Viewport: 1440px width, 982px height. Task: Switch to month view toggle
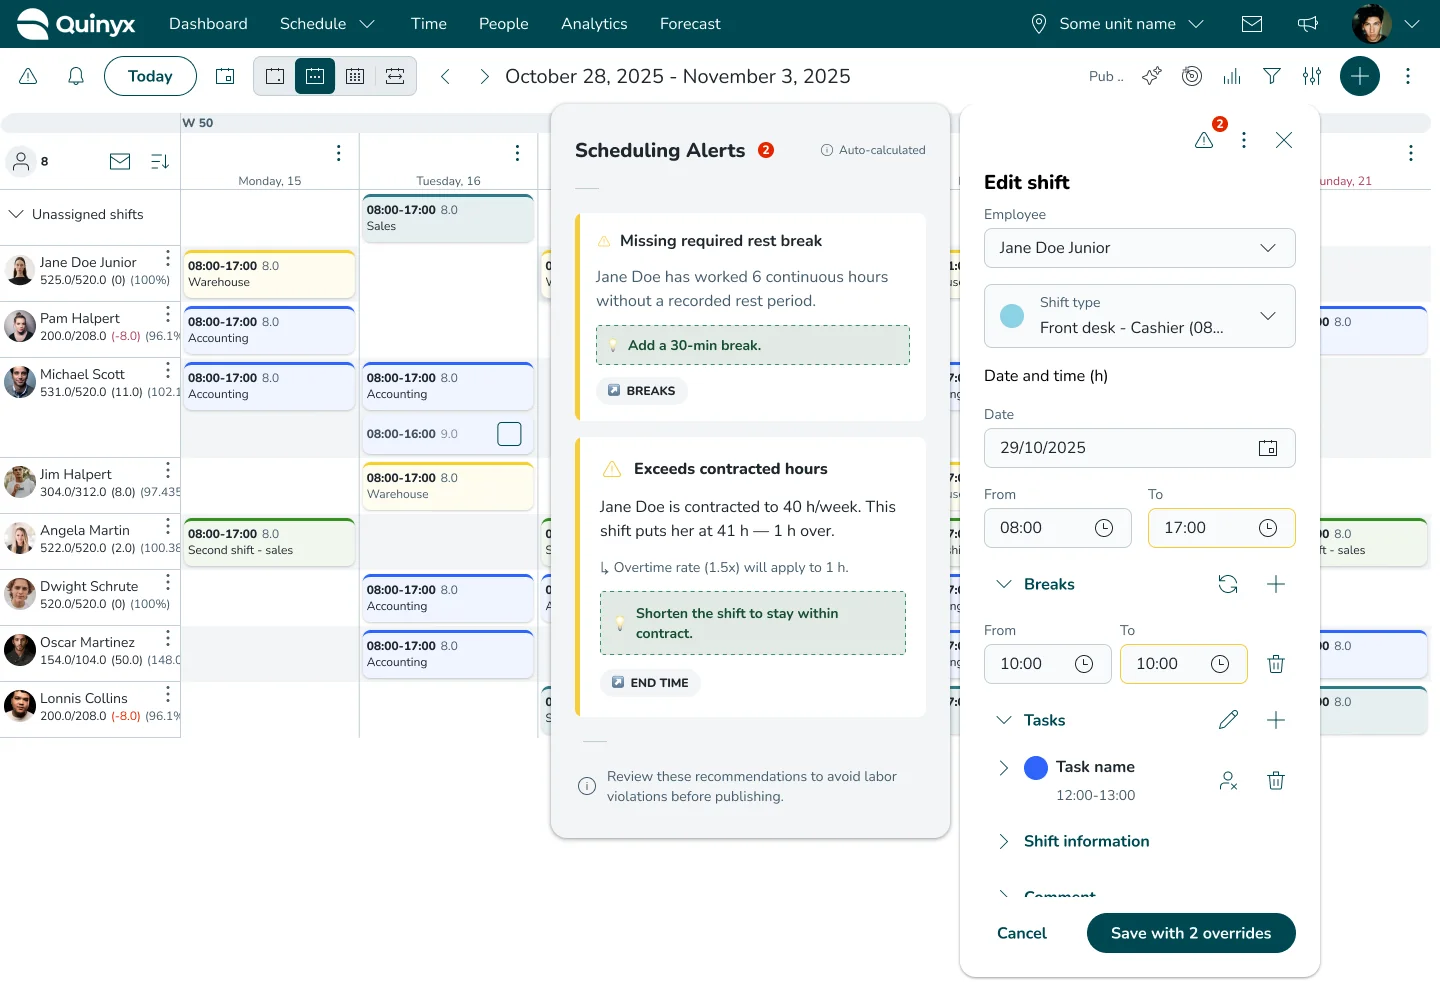(355, 76)
